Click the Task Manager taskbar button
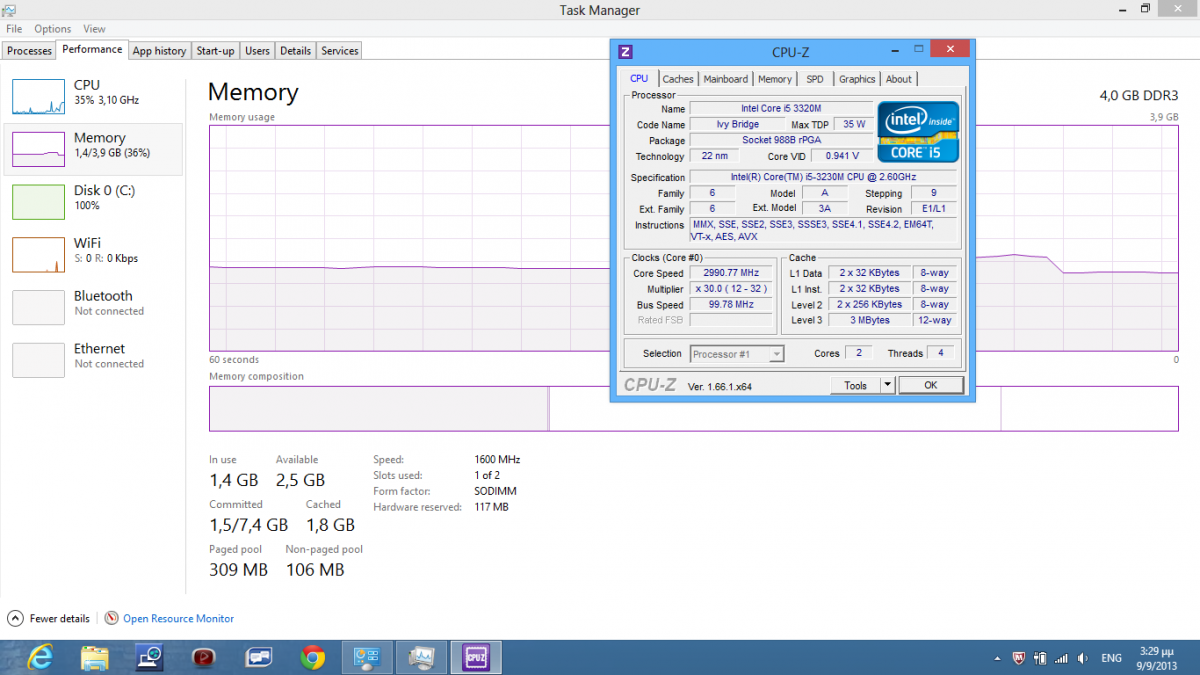 point(422,657)
